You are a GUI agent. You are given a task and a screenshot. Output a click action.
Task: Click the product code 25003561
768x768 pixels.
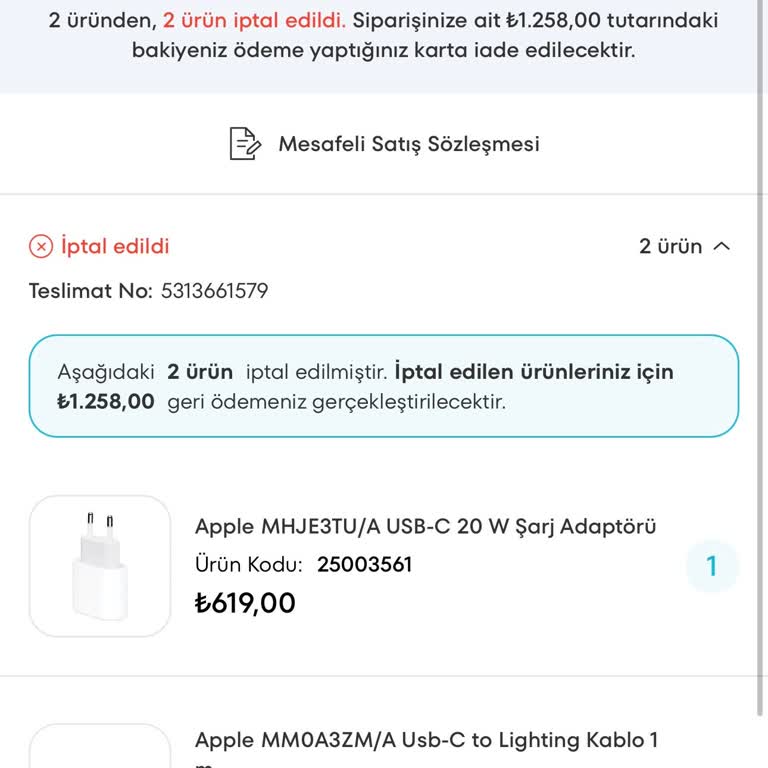click(x=364, y=564)
